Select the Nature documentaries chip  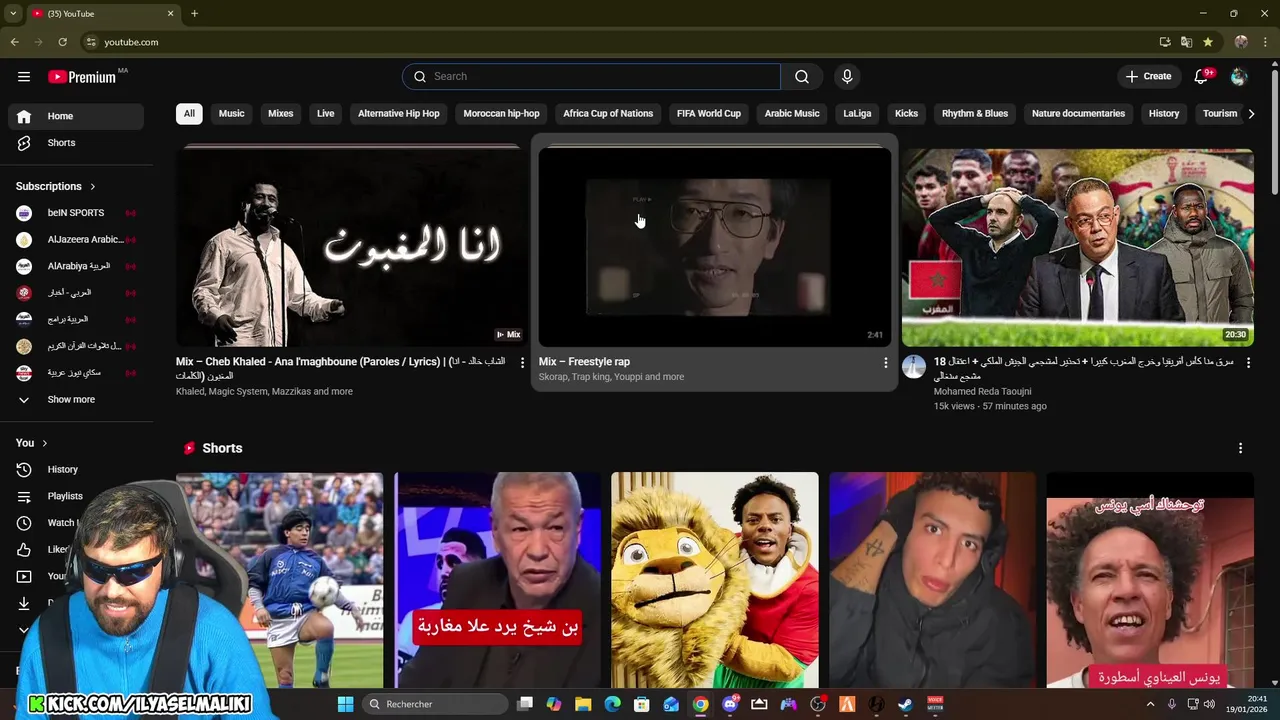pos(1078,114)
